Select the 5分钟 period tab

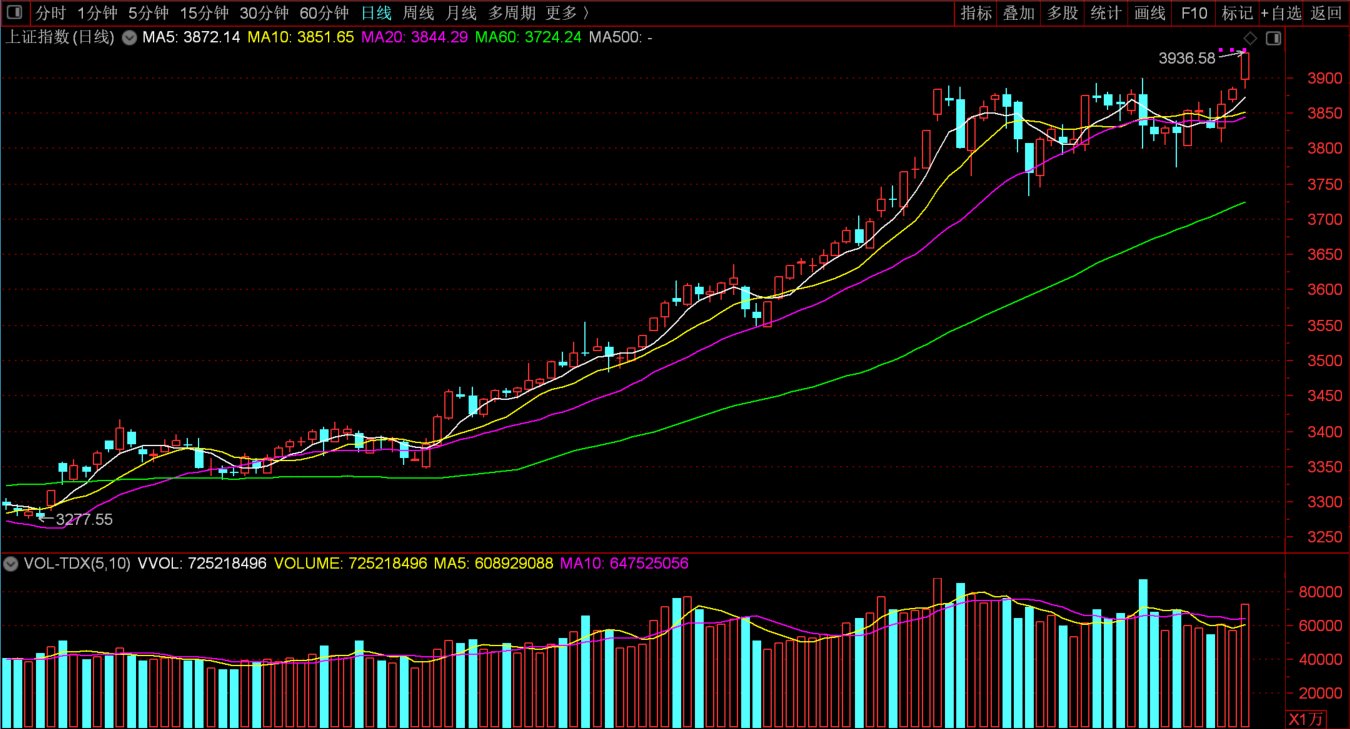pos(148,13)
